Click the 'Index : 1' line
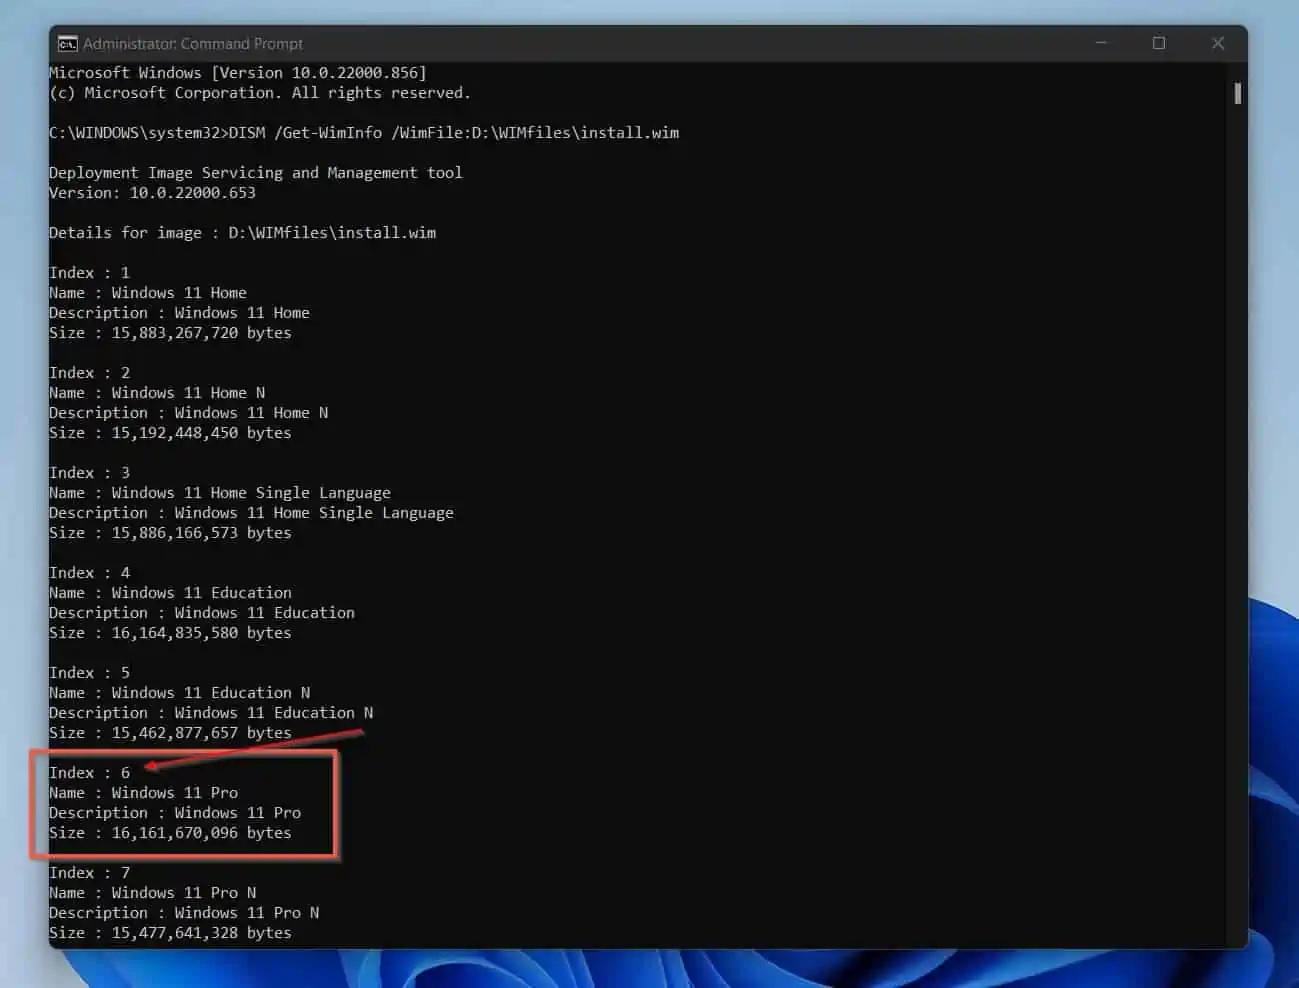This screenshot has width=1299, height=988. (89, 273)
